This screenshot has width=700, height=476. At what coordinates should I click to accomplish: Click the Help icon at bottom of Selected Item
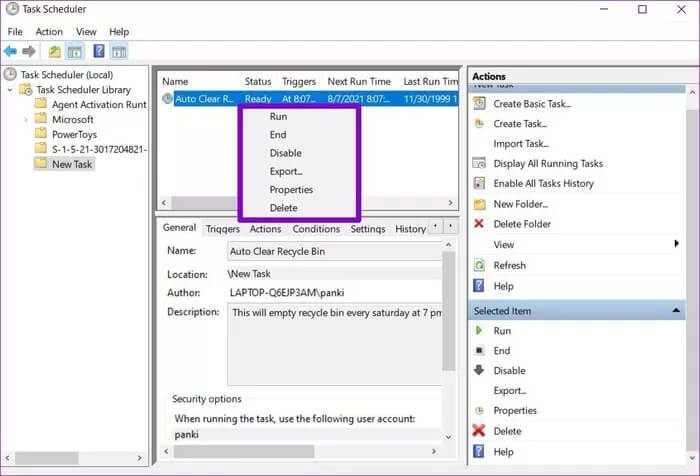[479, 451]
